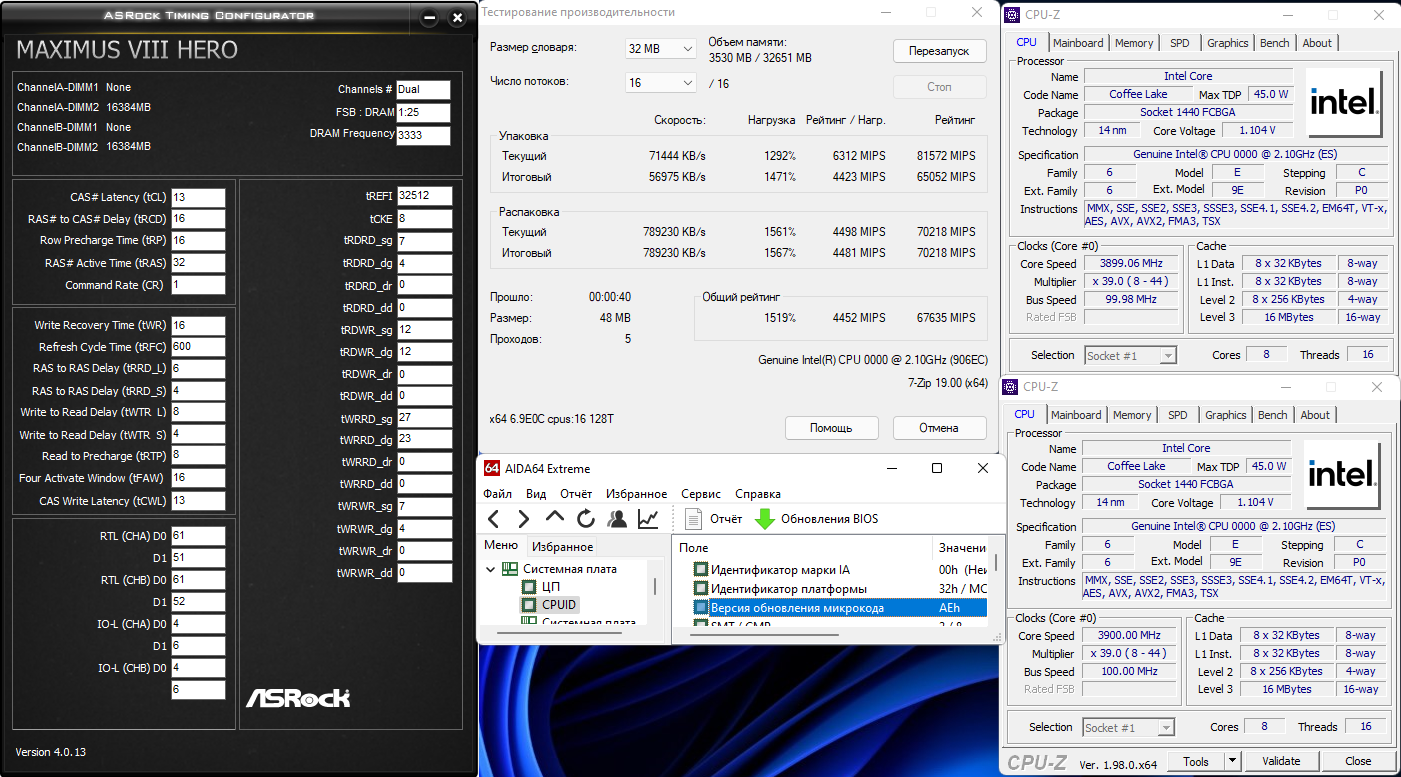
Task: Open the Число потоков dropdown
Action: (660, 83)
